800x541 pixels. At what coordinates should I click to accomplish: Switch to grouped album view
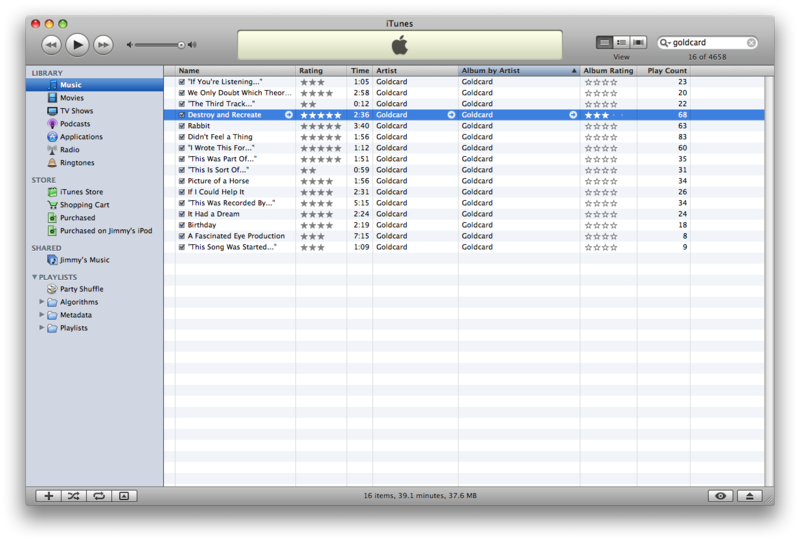pyautogui.click(x=621, y=42)
